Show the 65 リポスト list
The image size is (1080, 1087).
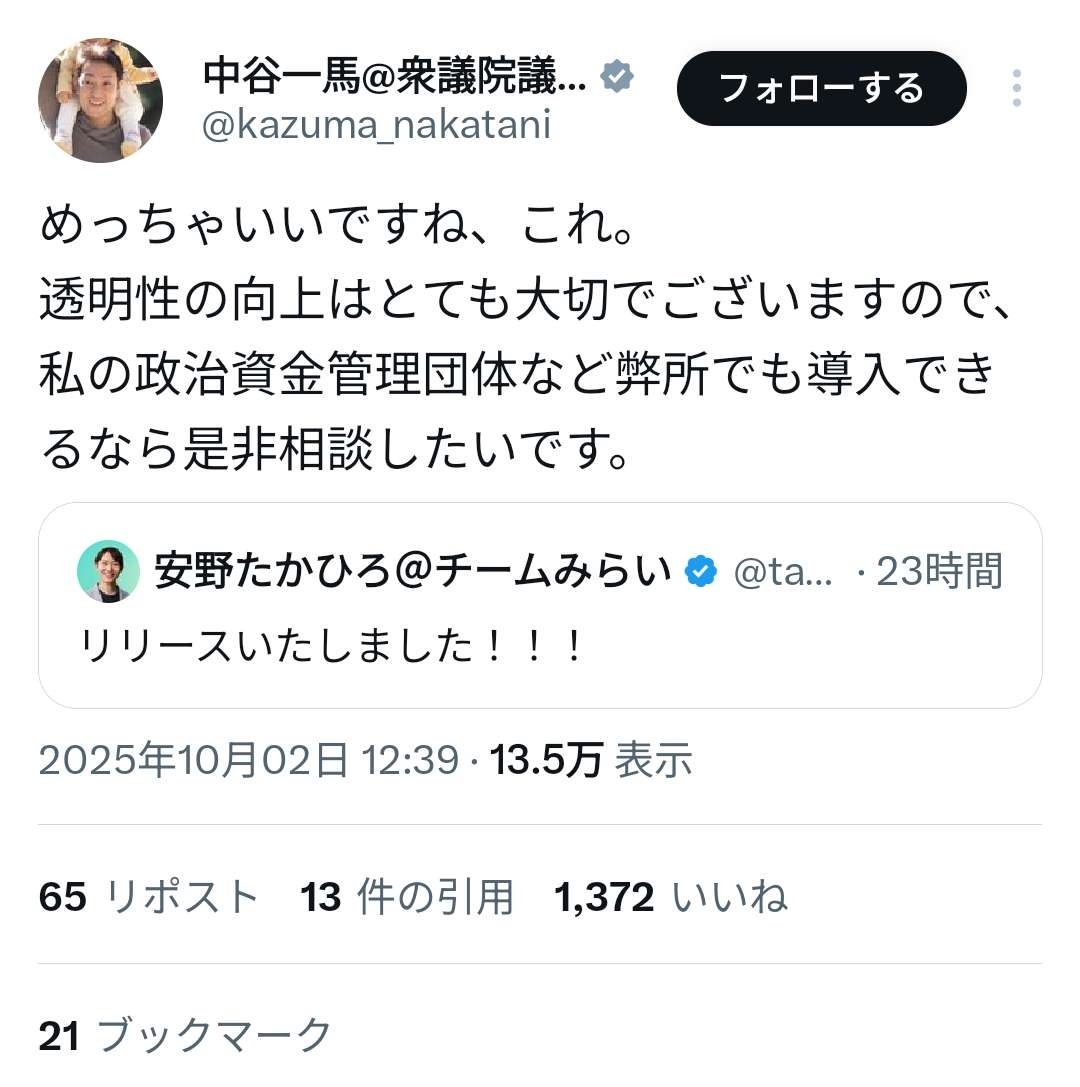click(148, 897)
